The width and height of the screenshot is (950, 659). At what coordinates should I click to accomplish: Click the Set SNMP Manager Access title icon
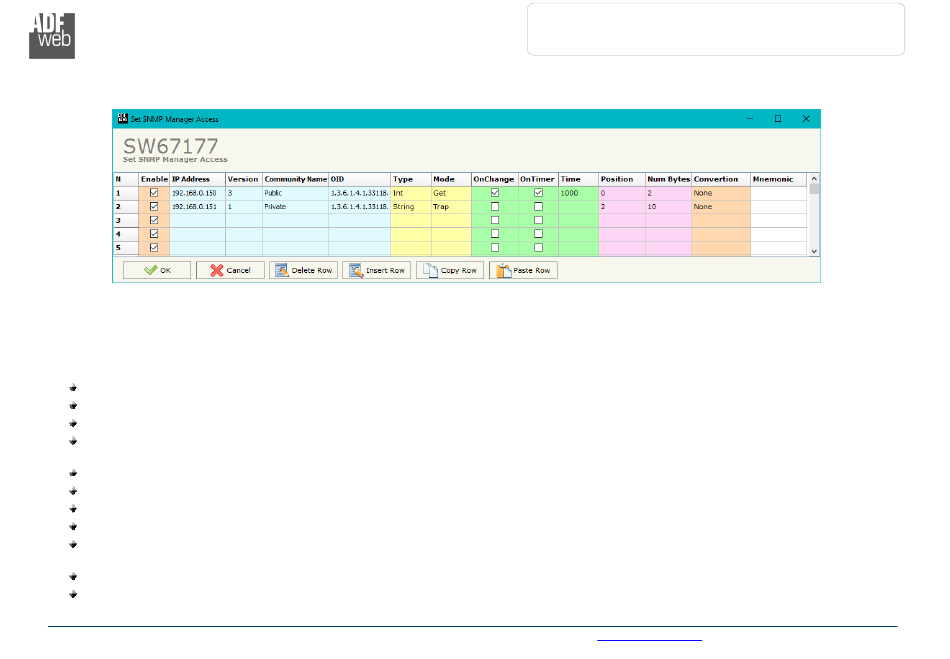pyautogui.click(x=123, y=119)
